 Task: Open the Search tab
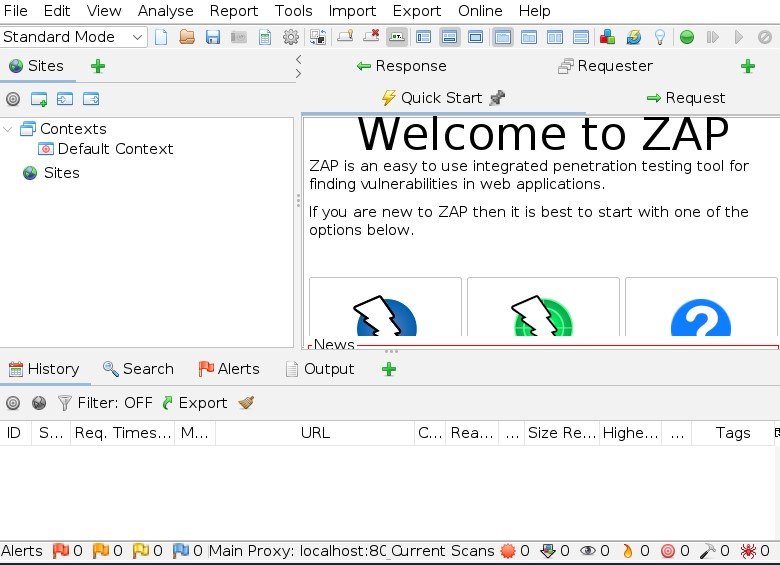pyautogui.click(x=138, y=369)
